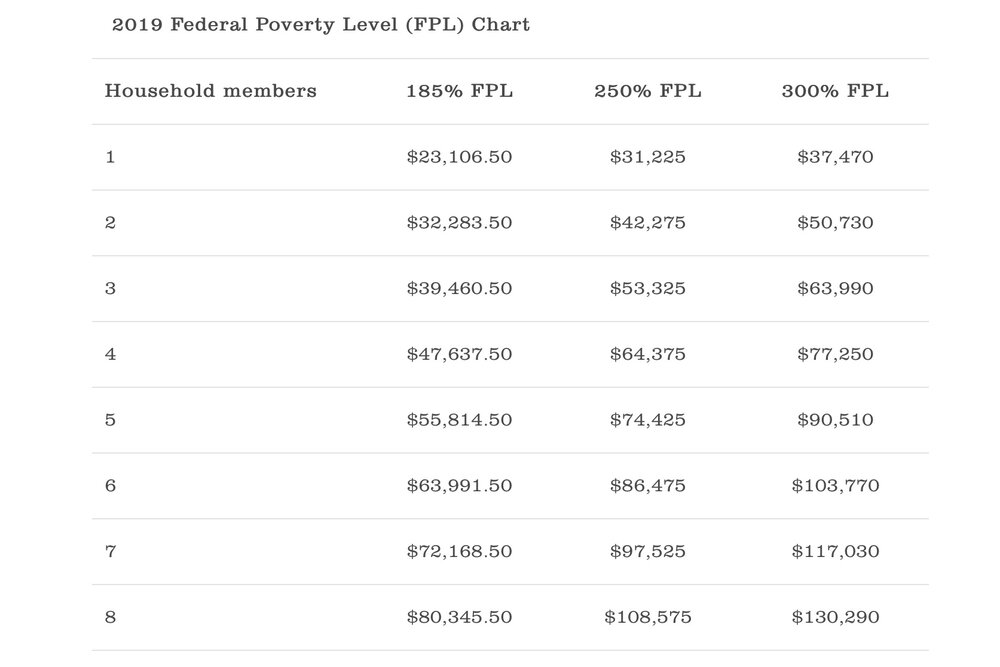
Task: Click the 300% FPL column header
Action: tap(835, 91)
